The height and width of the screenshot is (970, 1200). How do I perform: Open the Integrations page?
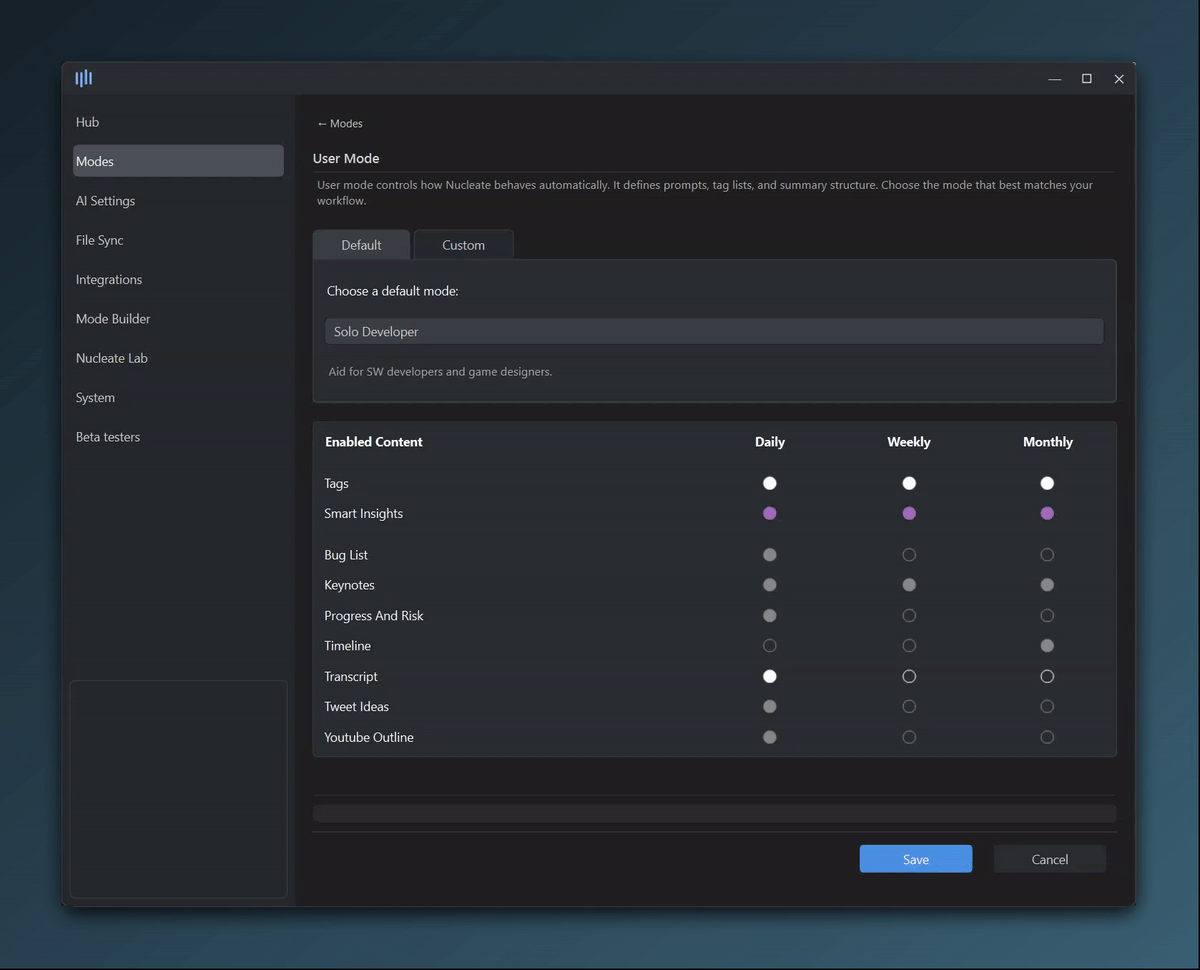[x=178, y=280]
